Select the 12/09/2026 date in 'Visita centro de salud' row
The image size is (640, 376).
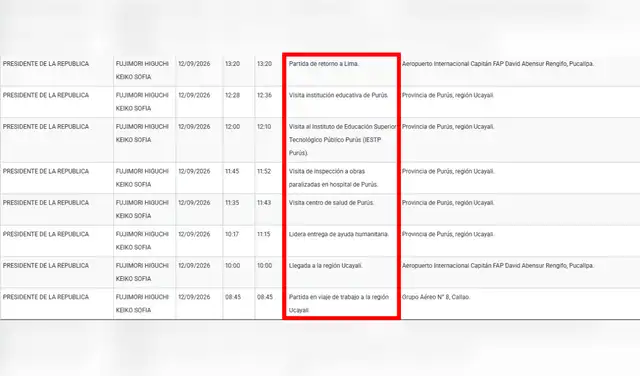(194, 202)
